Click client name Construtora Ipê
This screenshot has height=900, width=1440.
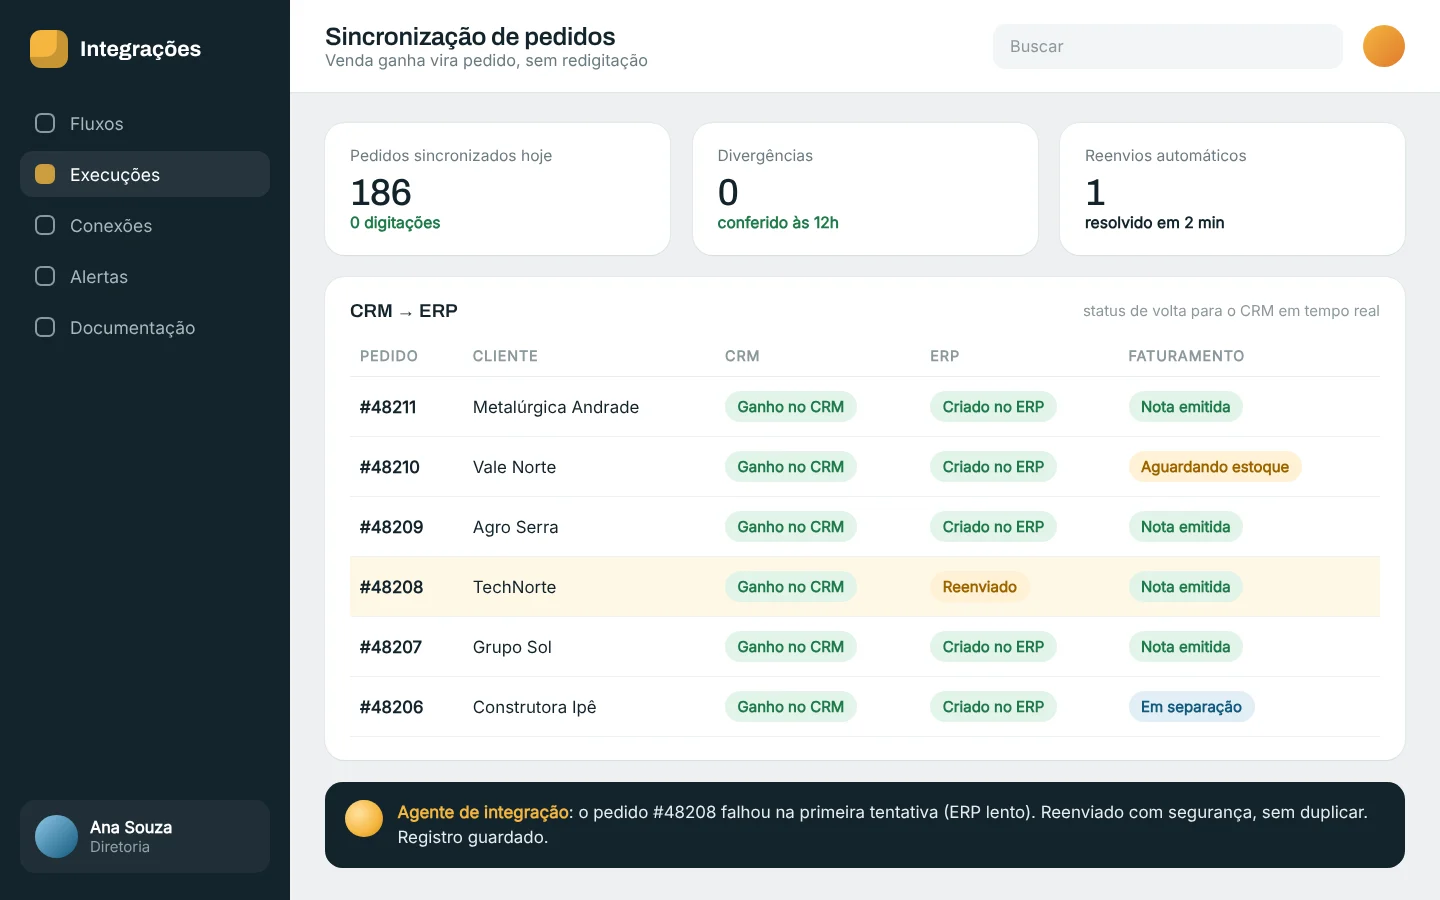tap(535, 707)
